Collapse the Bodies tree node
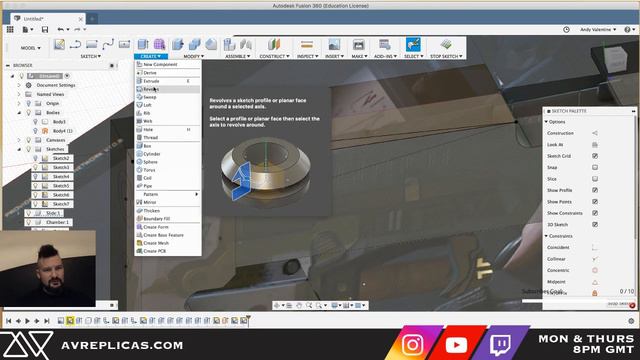 pyautogui.click(x=19, y=113)
